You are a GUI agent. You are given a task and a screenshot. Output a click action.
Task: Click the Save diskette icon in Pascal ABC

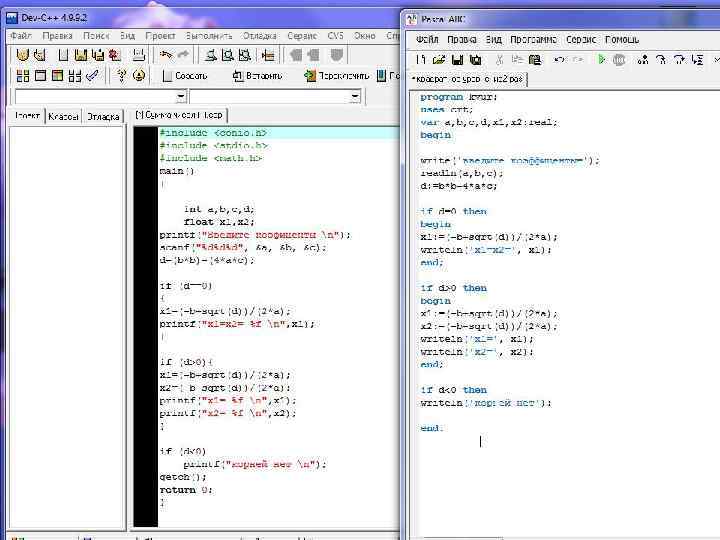coord(457,59)
